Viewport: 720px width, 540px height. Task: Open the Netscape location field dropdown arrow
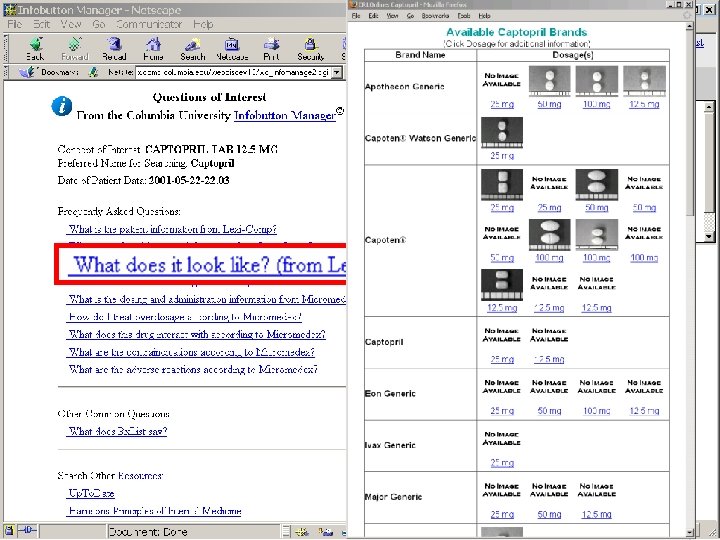337,73
